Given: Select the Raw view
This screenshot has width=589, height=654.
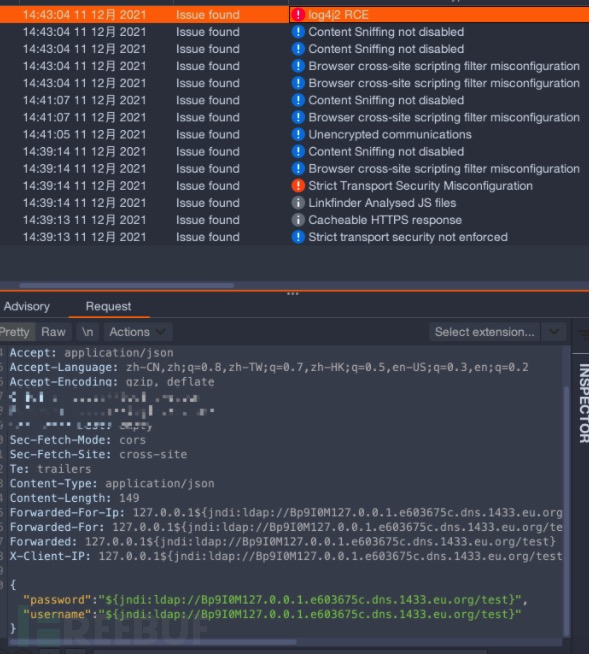Looking at the screenshot, I should click(53, 332).
